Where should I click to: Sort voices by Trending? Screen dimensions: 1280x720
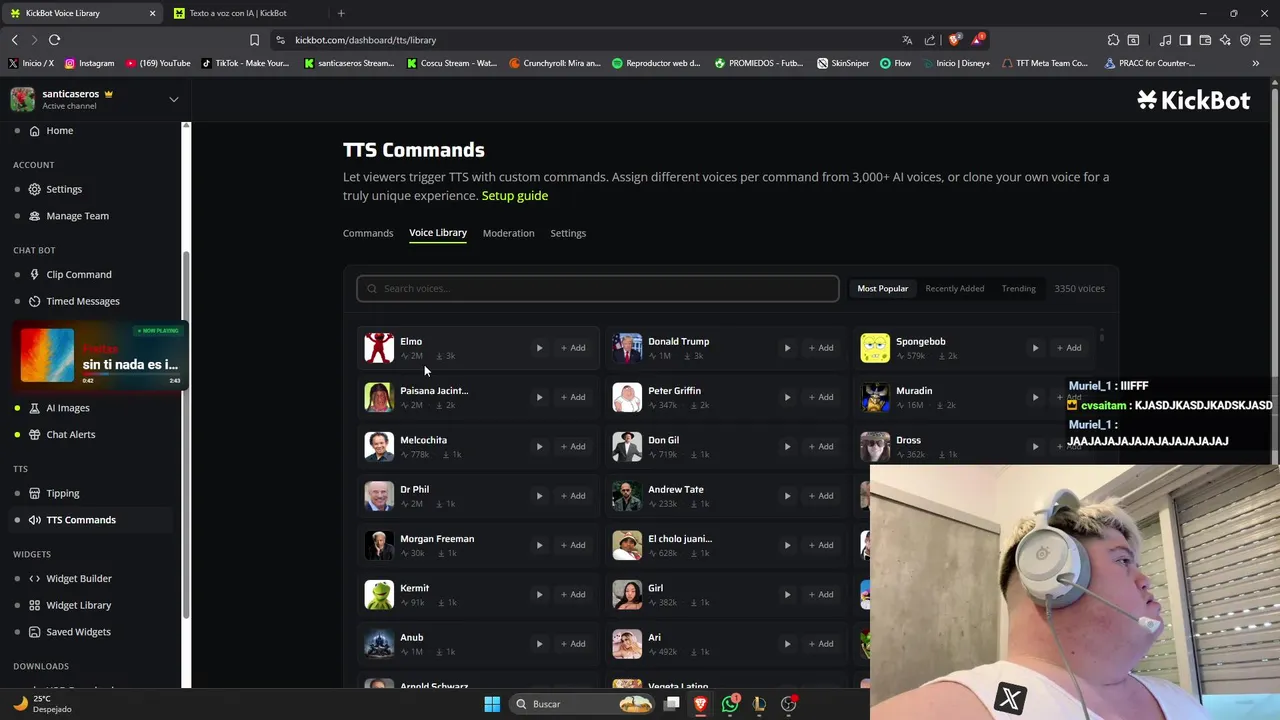pyautogui.click(x=1018, y=288)
